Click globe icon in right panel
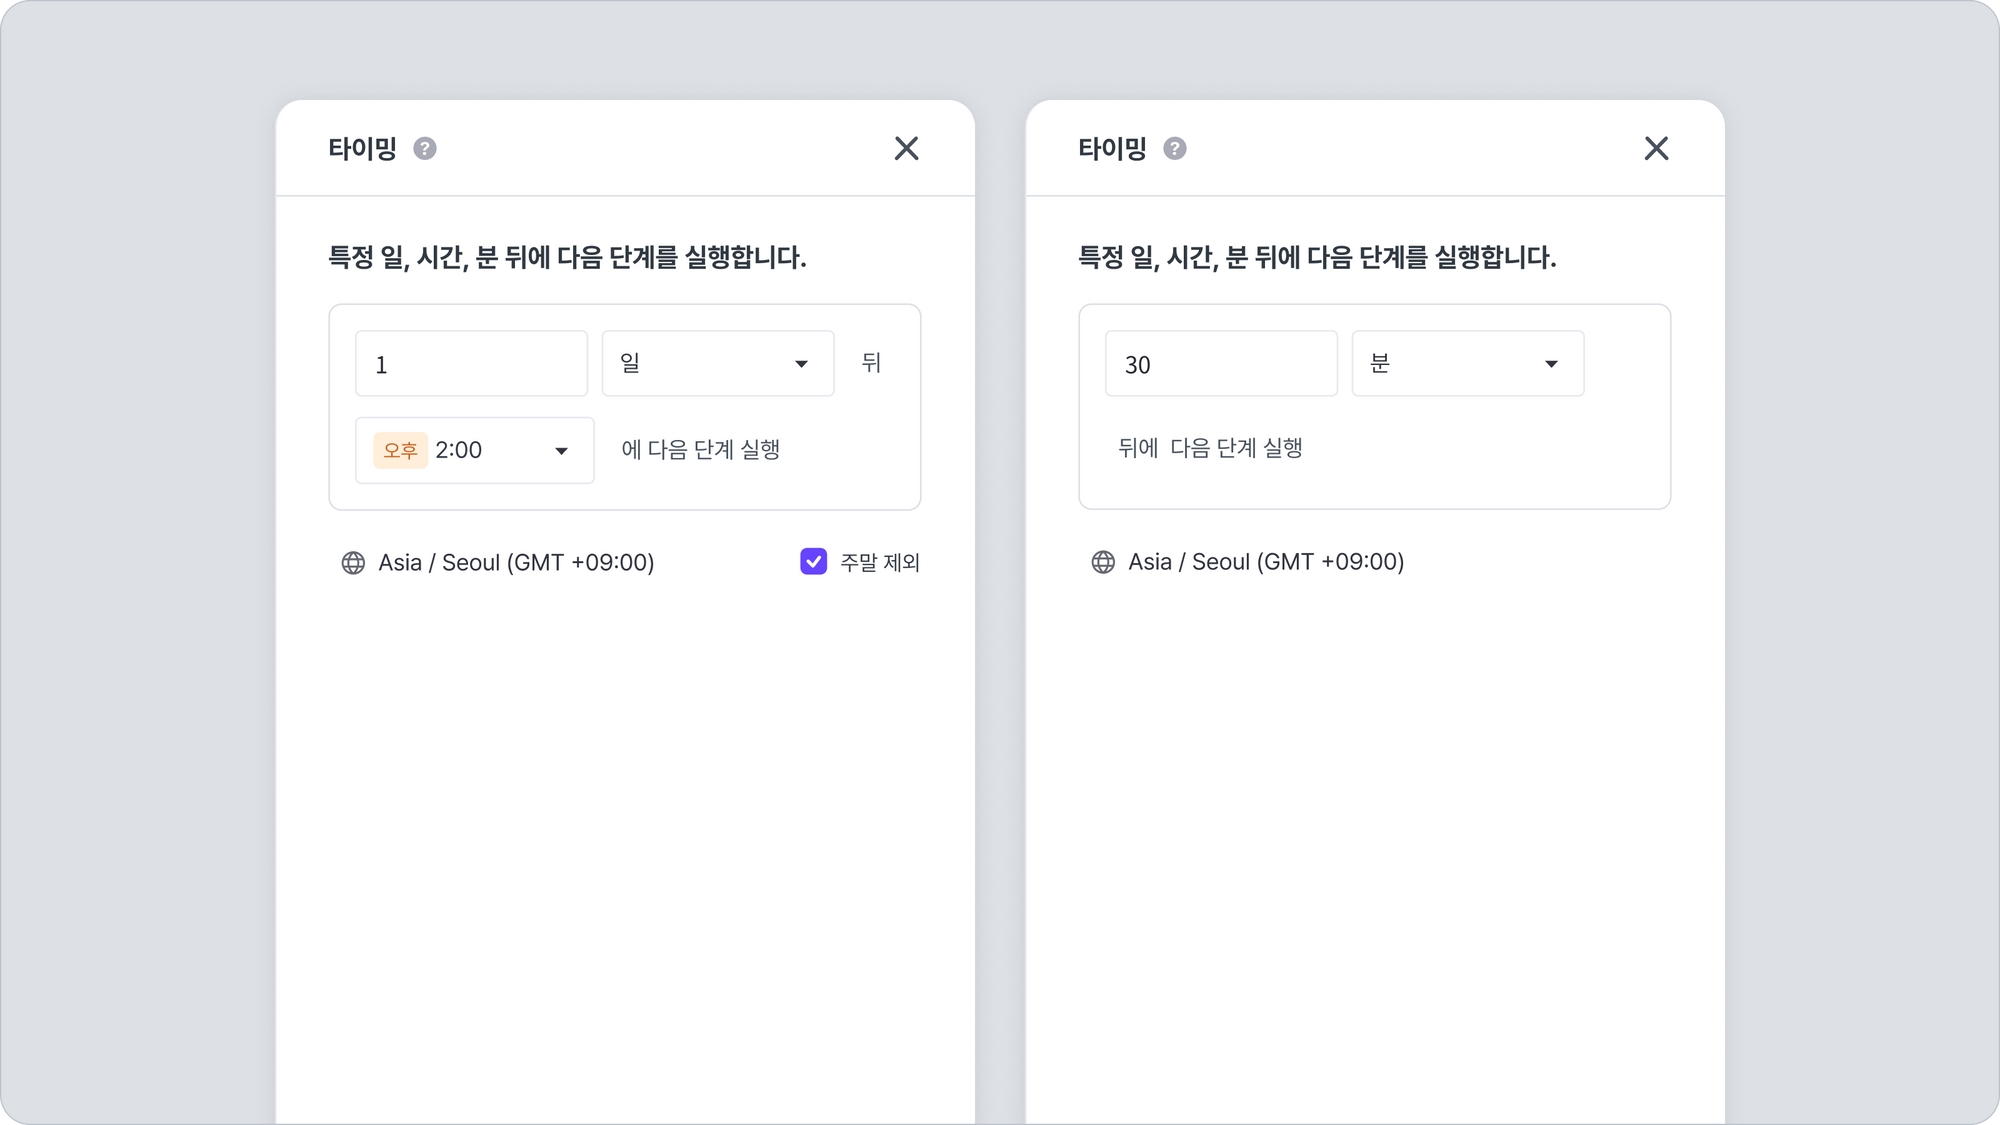Image resolution: width=2000 pixels, height=1125 pixels. tap(1103, 562)
